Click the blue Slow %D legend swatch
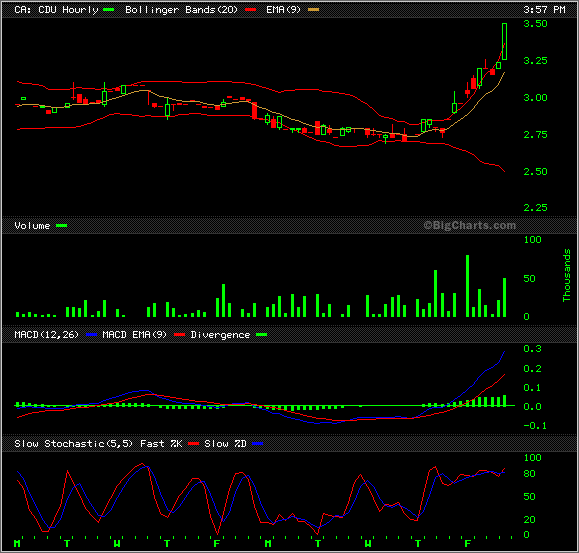 257,443
